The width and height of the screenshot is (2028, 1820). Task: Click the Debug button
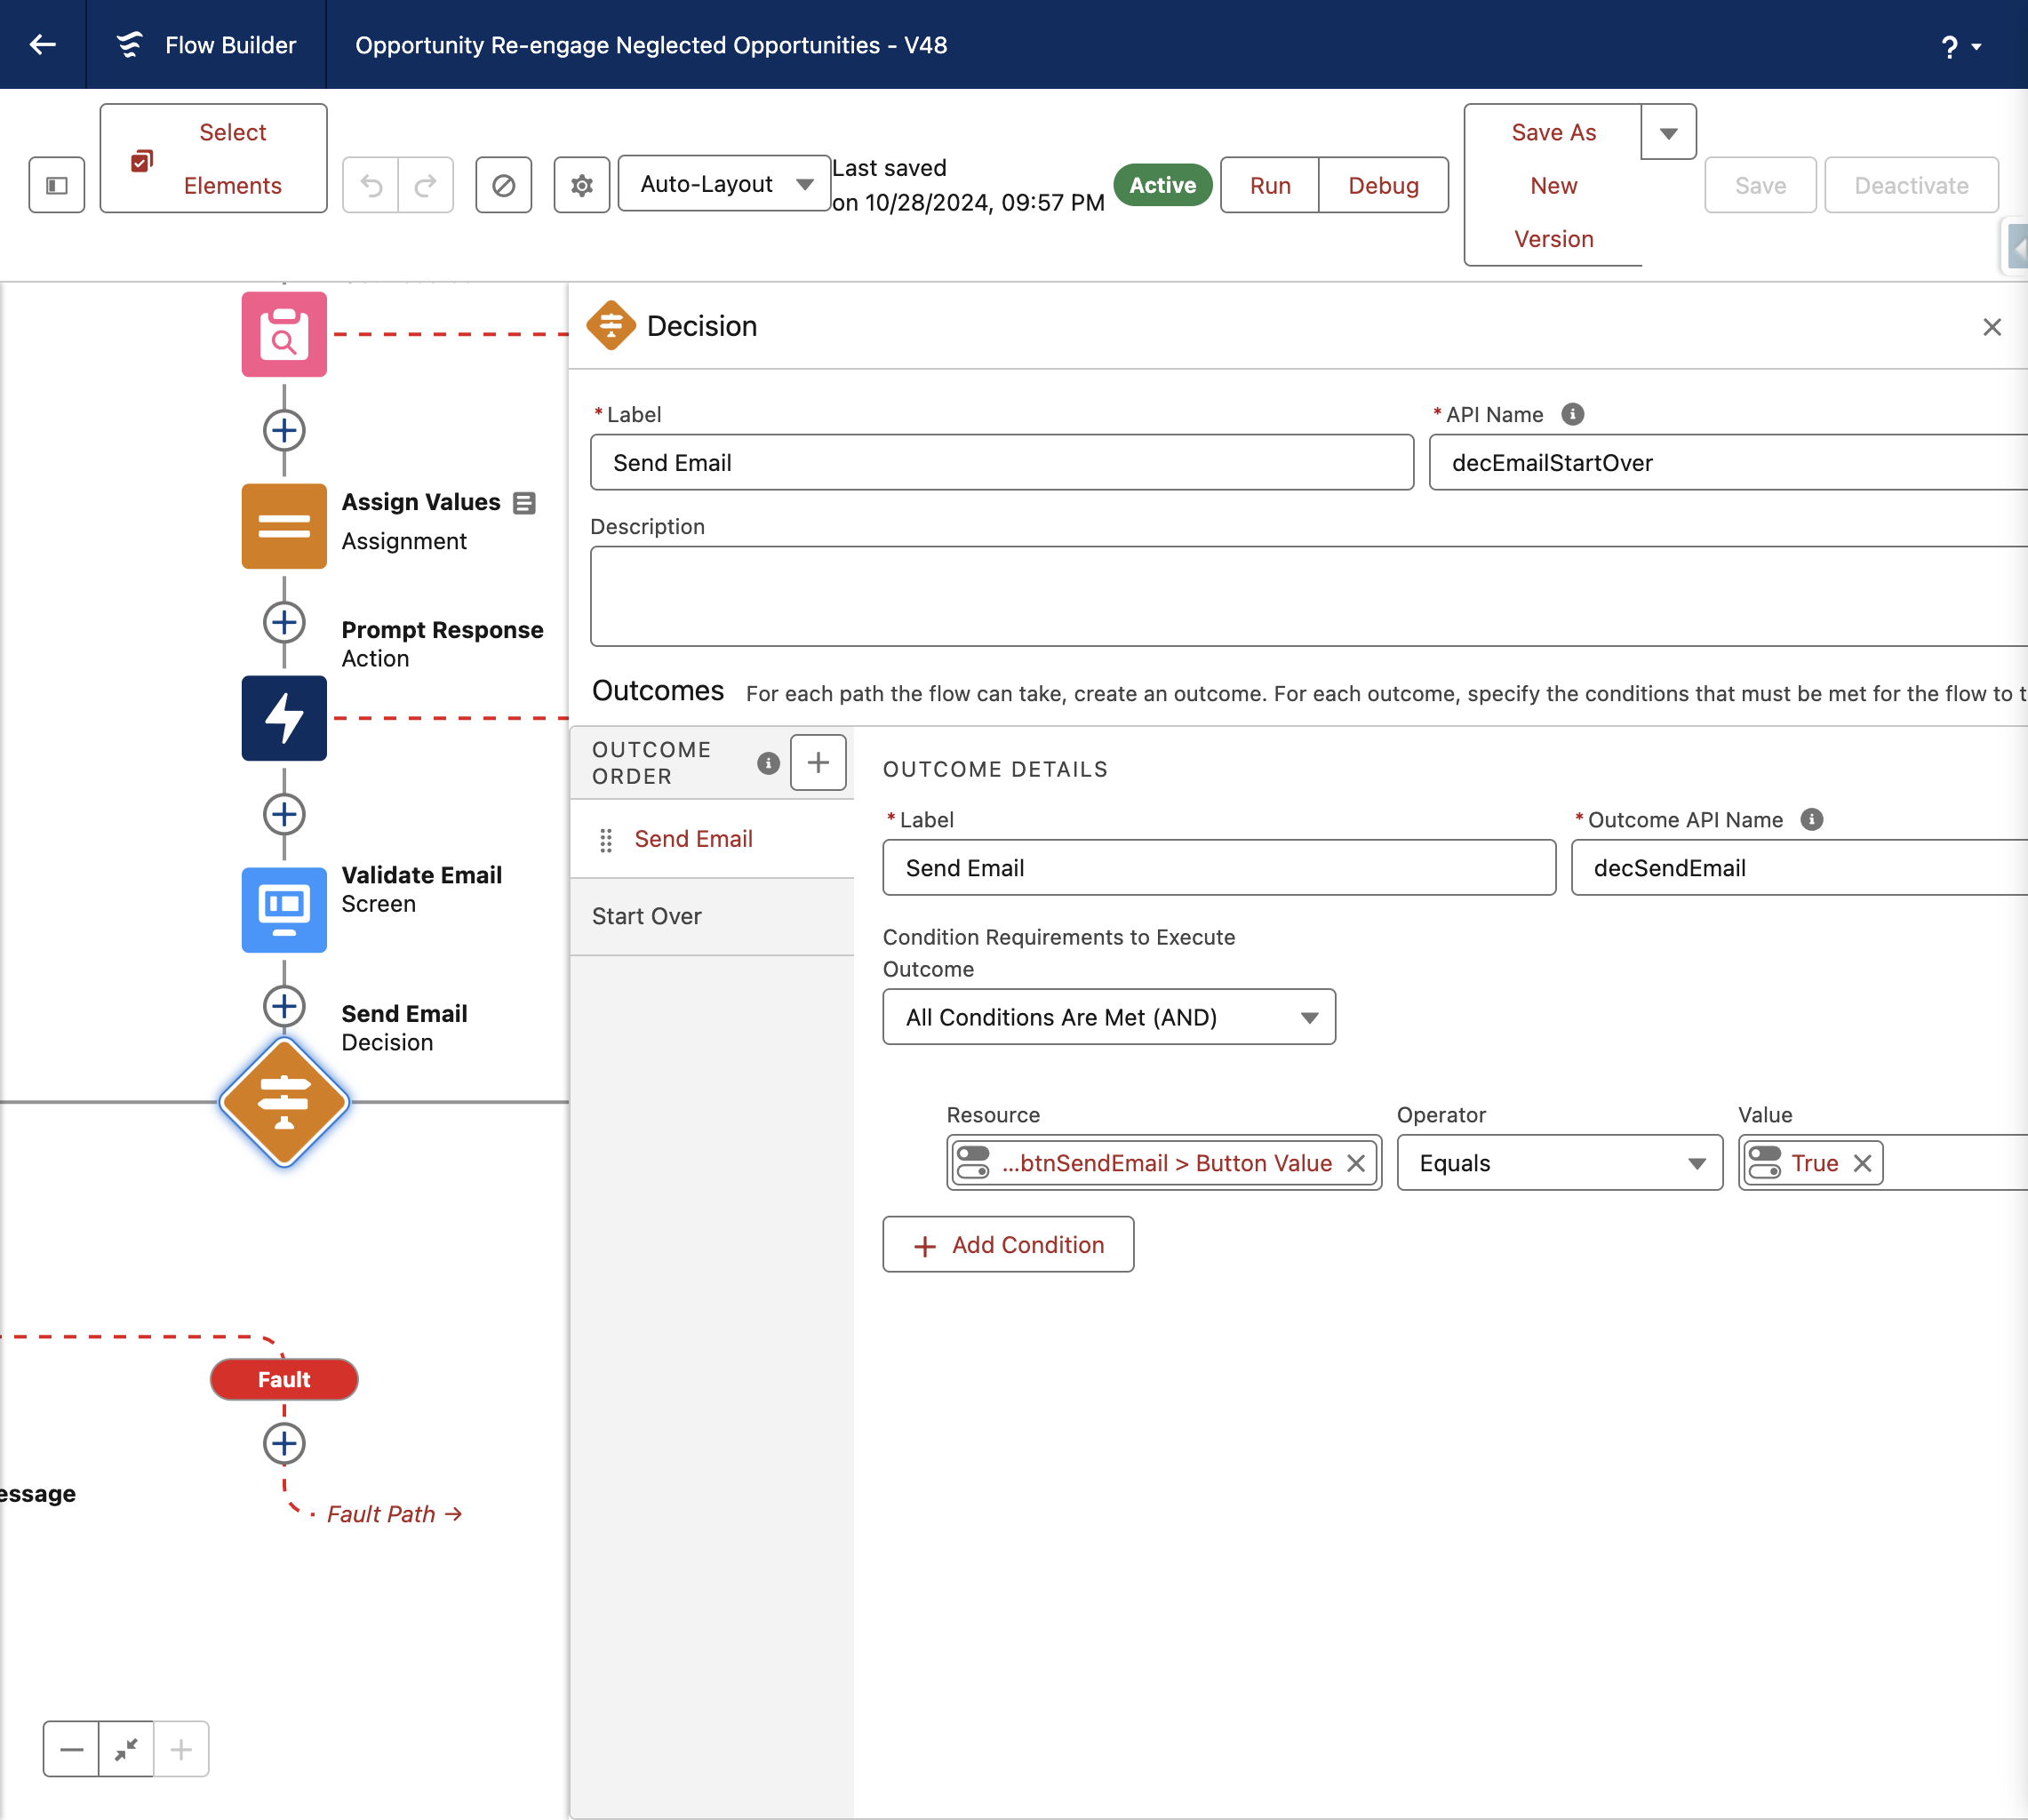1383,185
